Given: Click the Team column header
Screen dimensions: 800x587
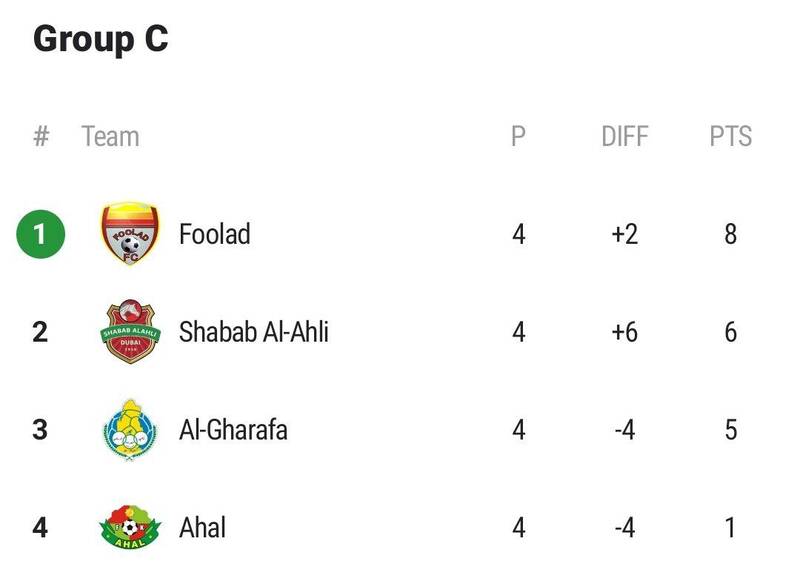Looking at the screenshot, I should [x=110, y=137].
